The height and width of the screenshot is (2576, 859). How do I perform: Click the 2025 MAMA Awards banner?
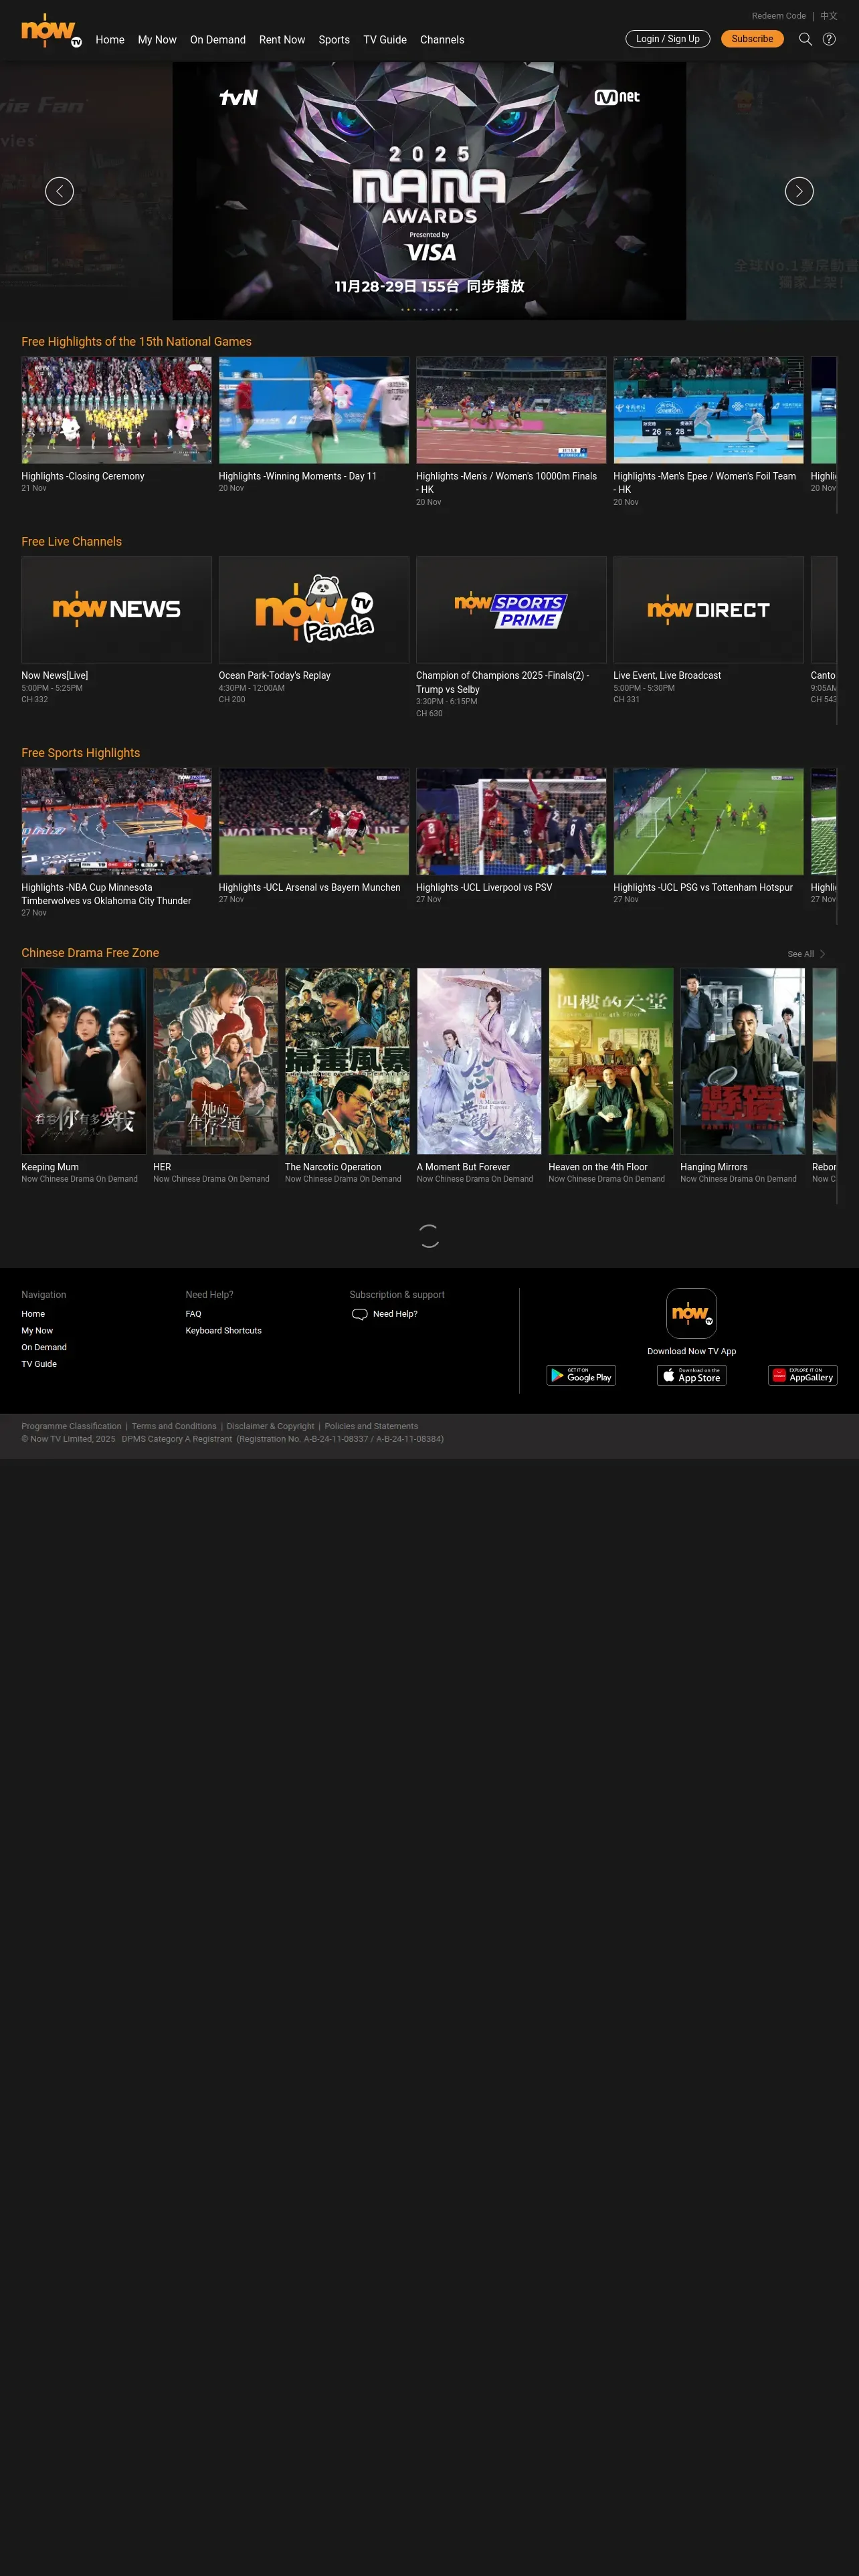point(429,191)
